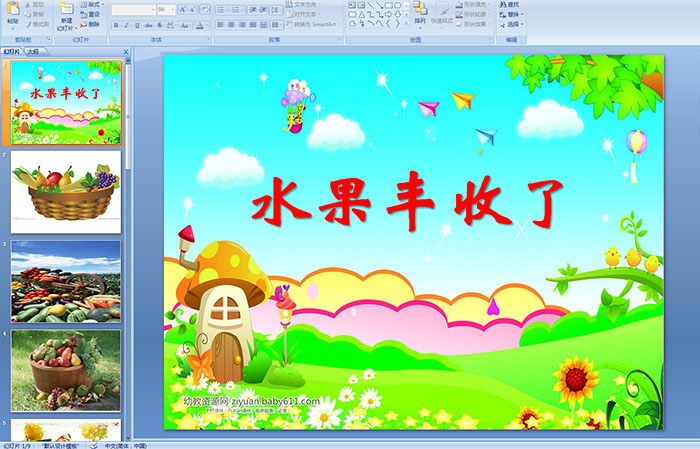Screen dimensions: 700x449
Task: Open the font size combo box
Action: [166, 10]
